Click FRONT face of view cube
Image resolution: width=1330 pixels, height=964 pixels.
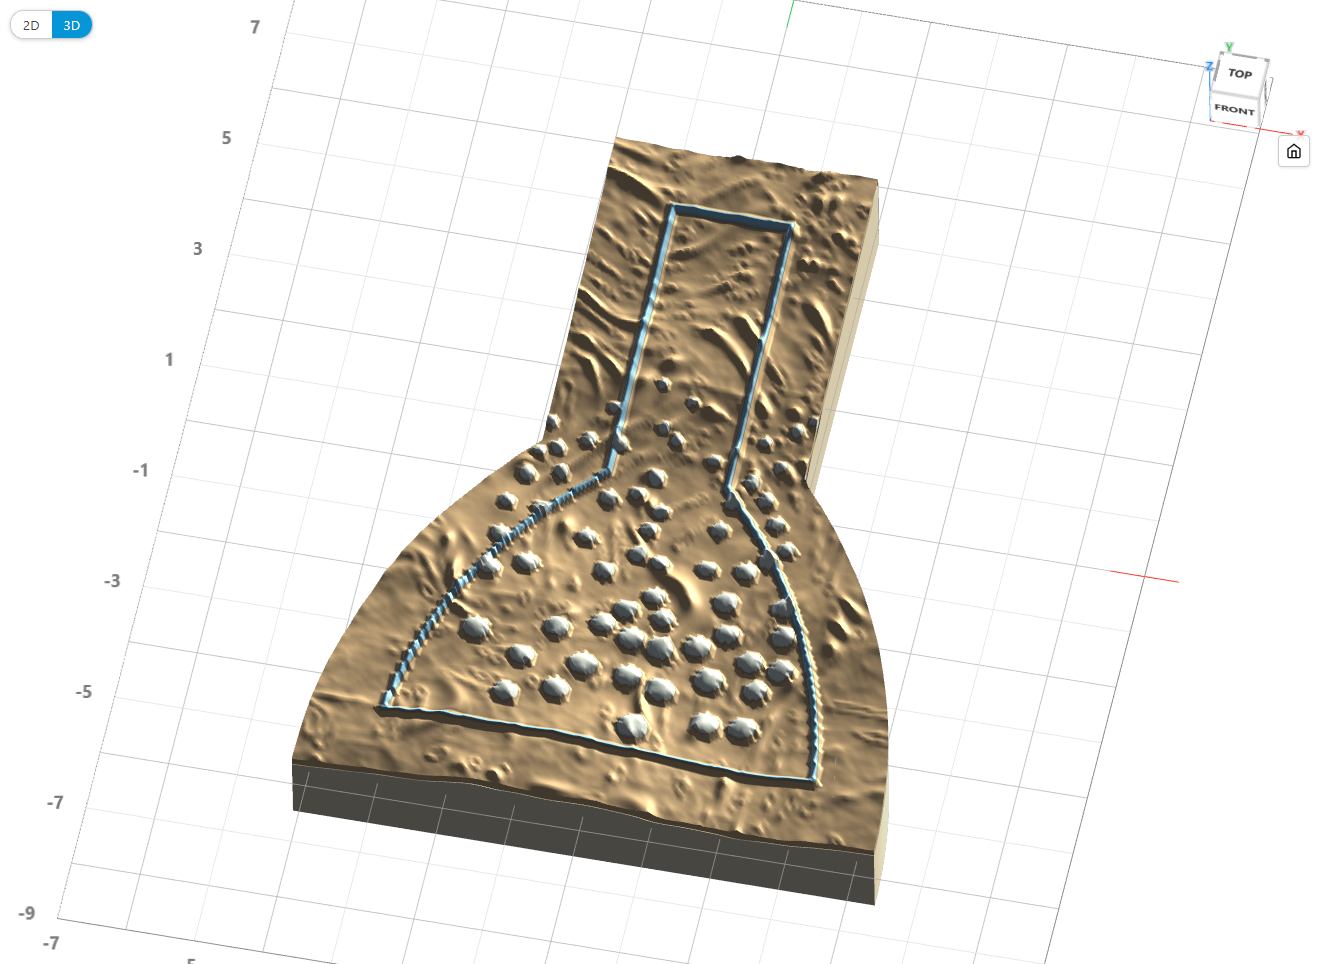[1234, 109]
